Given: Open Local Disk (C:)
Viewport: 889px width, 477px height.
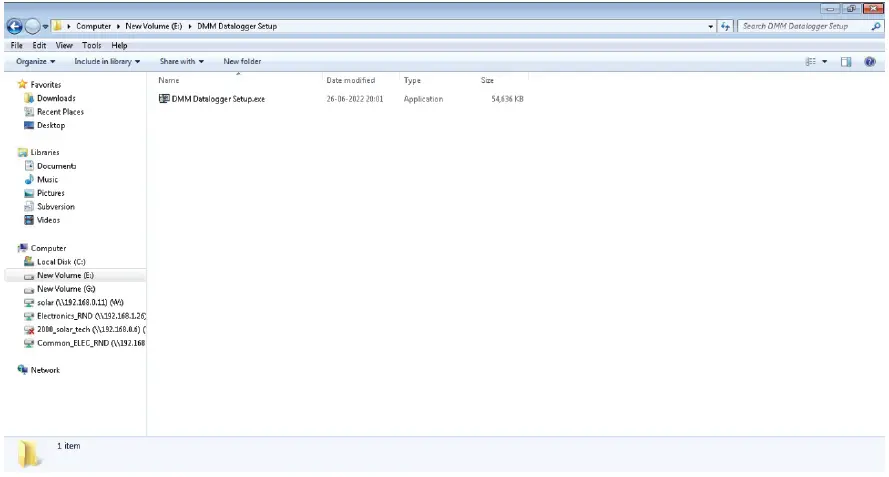Looking at the screenshot, I should 61,261.
